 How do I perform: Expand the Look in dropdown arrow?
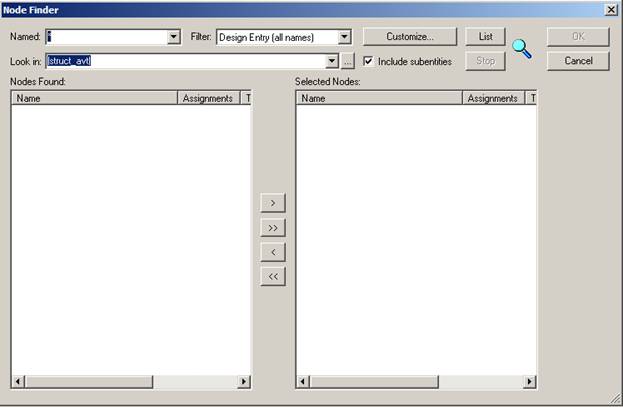click(x=331, y=62)
